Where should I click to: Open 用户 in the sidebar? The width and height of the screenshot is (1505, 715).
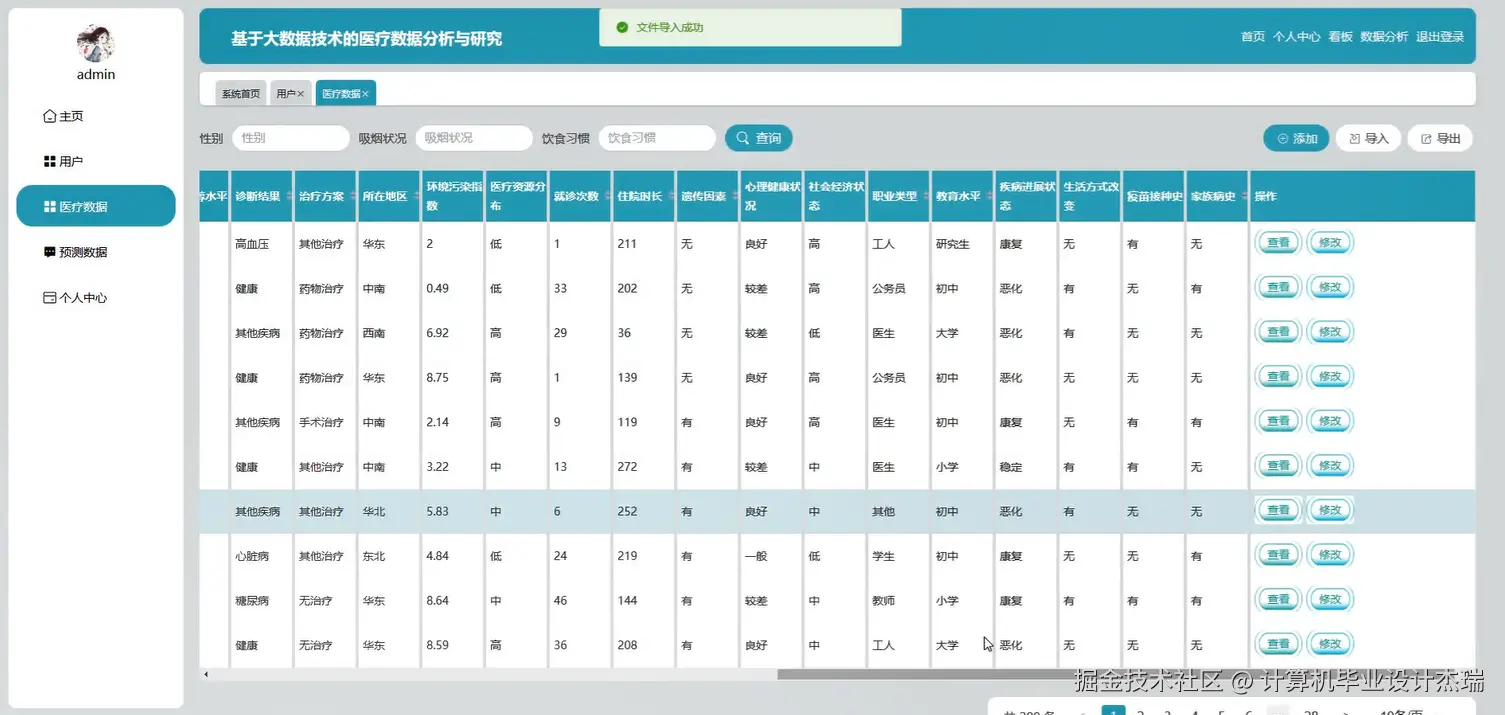tap(96, 161)
